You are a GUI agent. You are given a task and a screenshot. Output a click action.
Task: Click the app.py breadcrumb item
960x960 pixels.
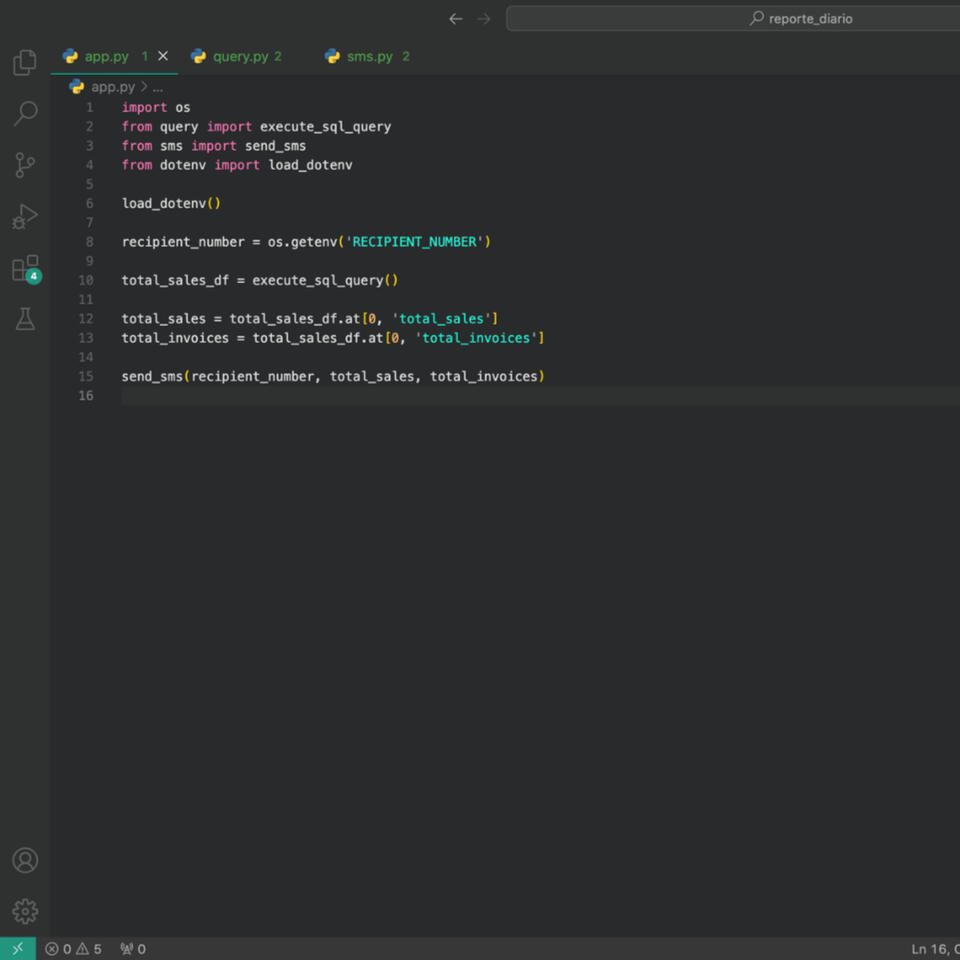(112, 87)
